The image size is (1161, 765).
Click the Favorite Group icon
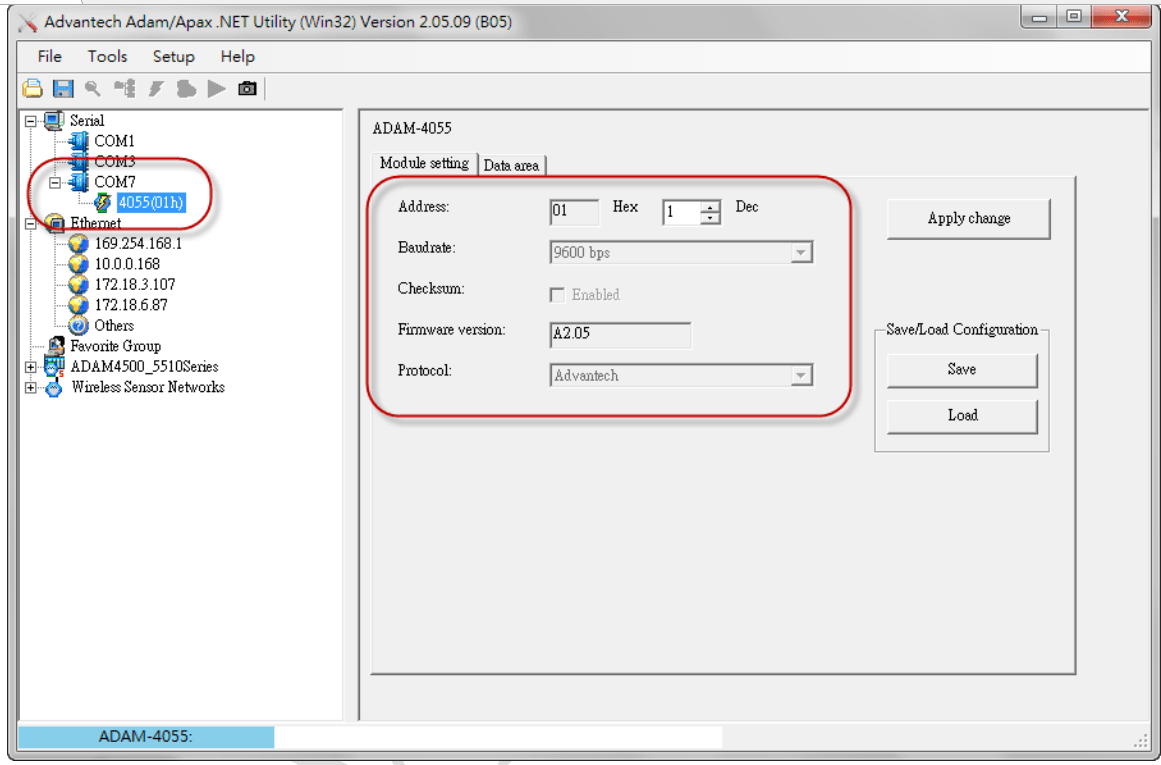[56, 346]
